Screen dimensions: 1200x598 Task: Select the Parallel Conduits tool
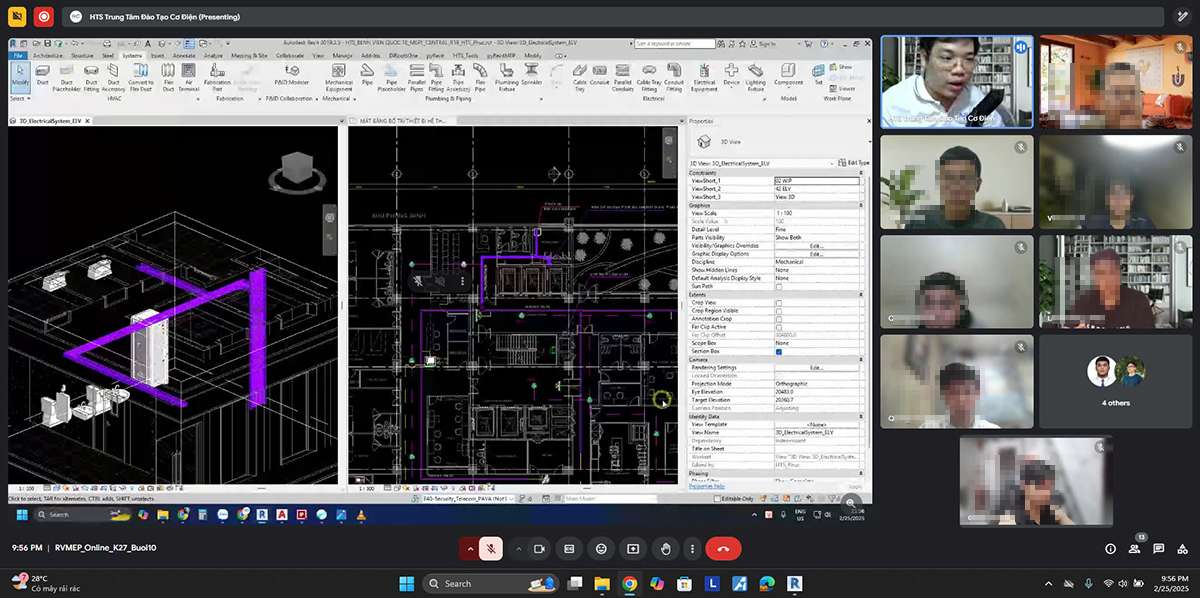point(623,78)
